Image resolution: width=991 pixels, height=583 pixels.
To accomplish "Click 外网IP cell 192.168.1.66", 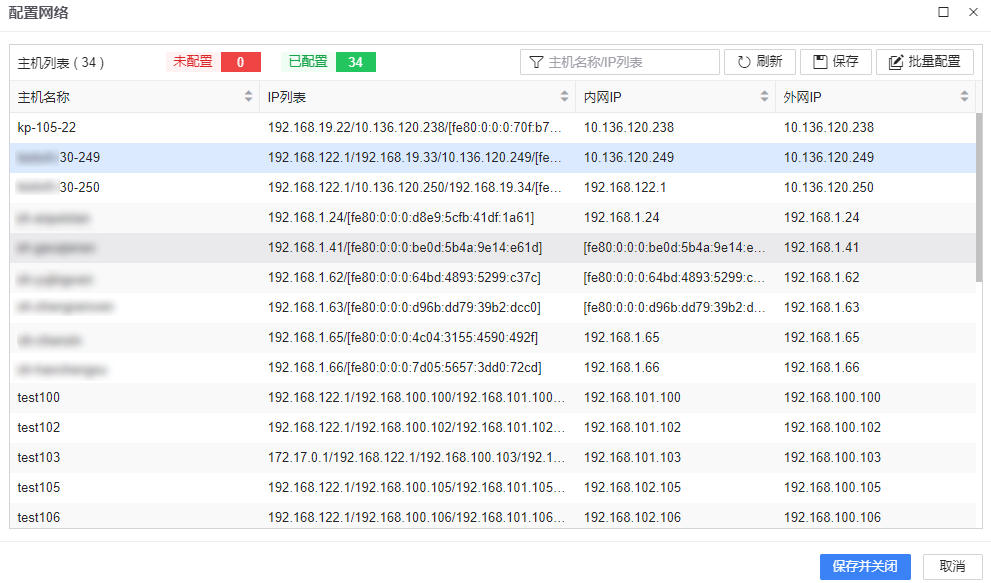I will (822, 367).
